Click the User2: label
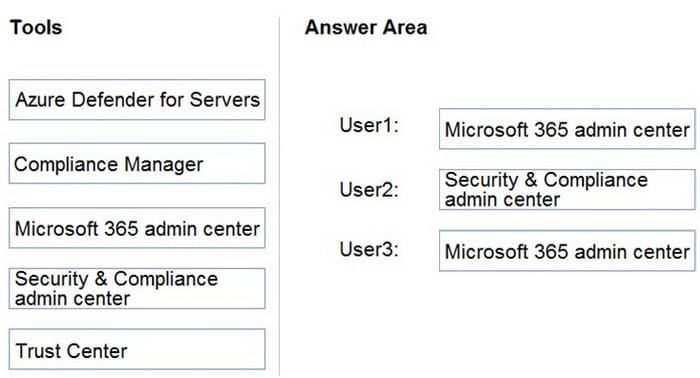This screenshot has width=700, height=378. [x=369, y=190]
